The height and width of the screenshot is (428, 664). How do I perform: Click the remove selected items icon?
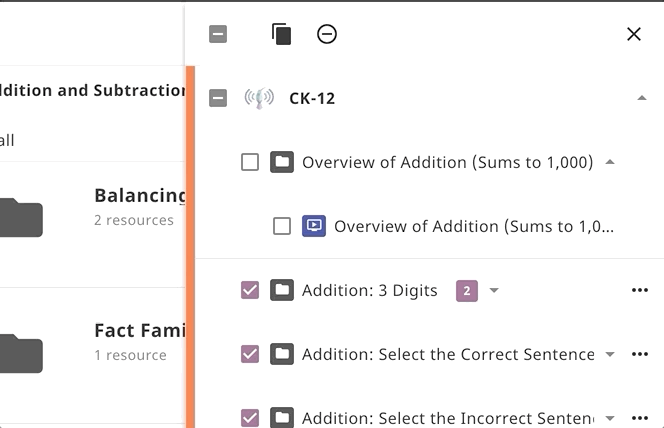tap(327, 34)
